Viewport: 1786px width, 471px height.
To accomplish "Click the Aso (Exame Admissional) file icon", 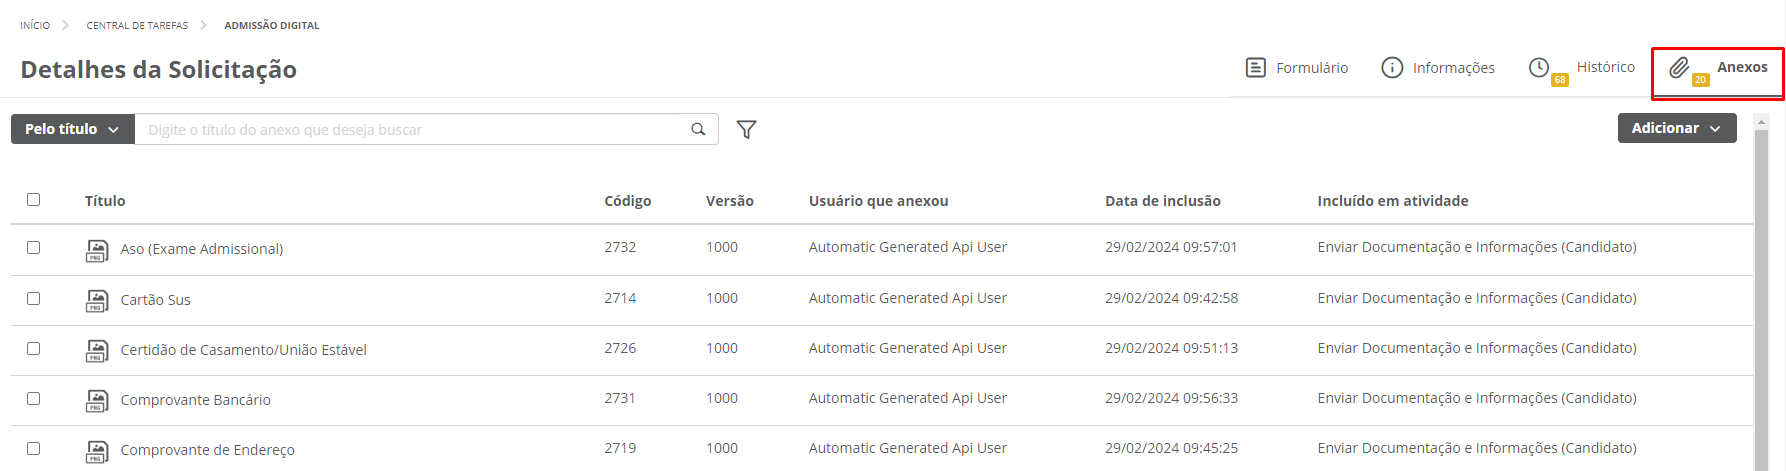I will [x=97, y=250].
